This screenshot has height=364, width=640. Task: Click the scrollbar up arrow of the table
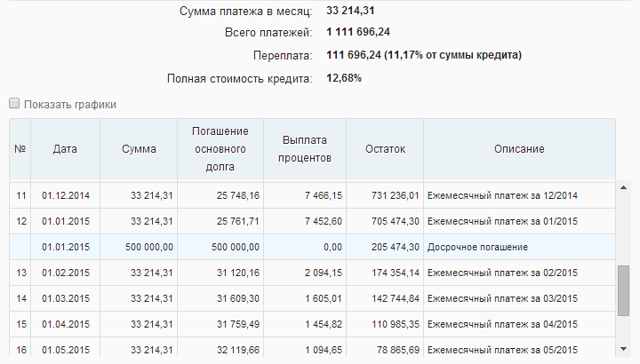coord(623,188)
